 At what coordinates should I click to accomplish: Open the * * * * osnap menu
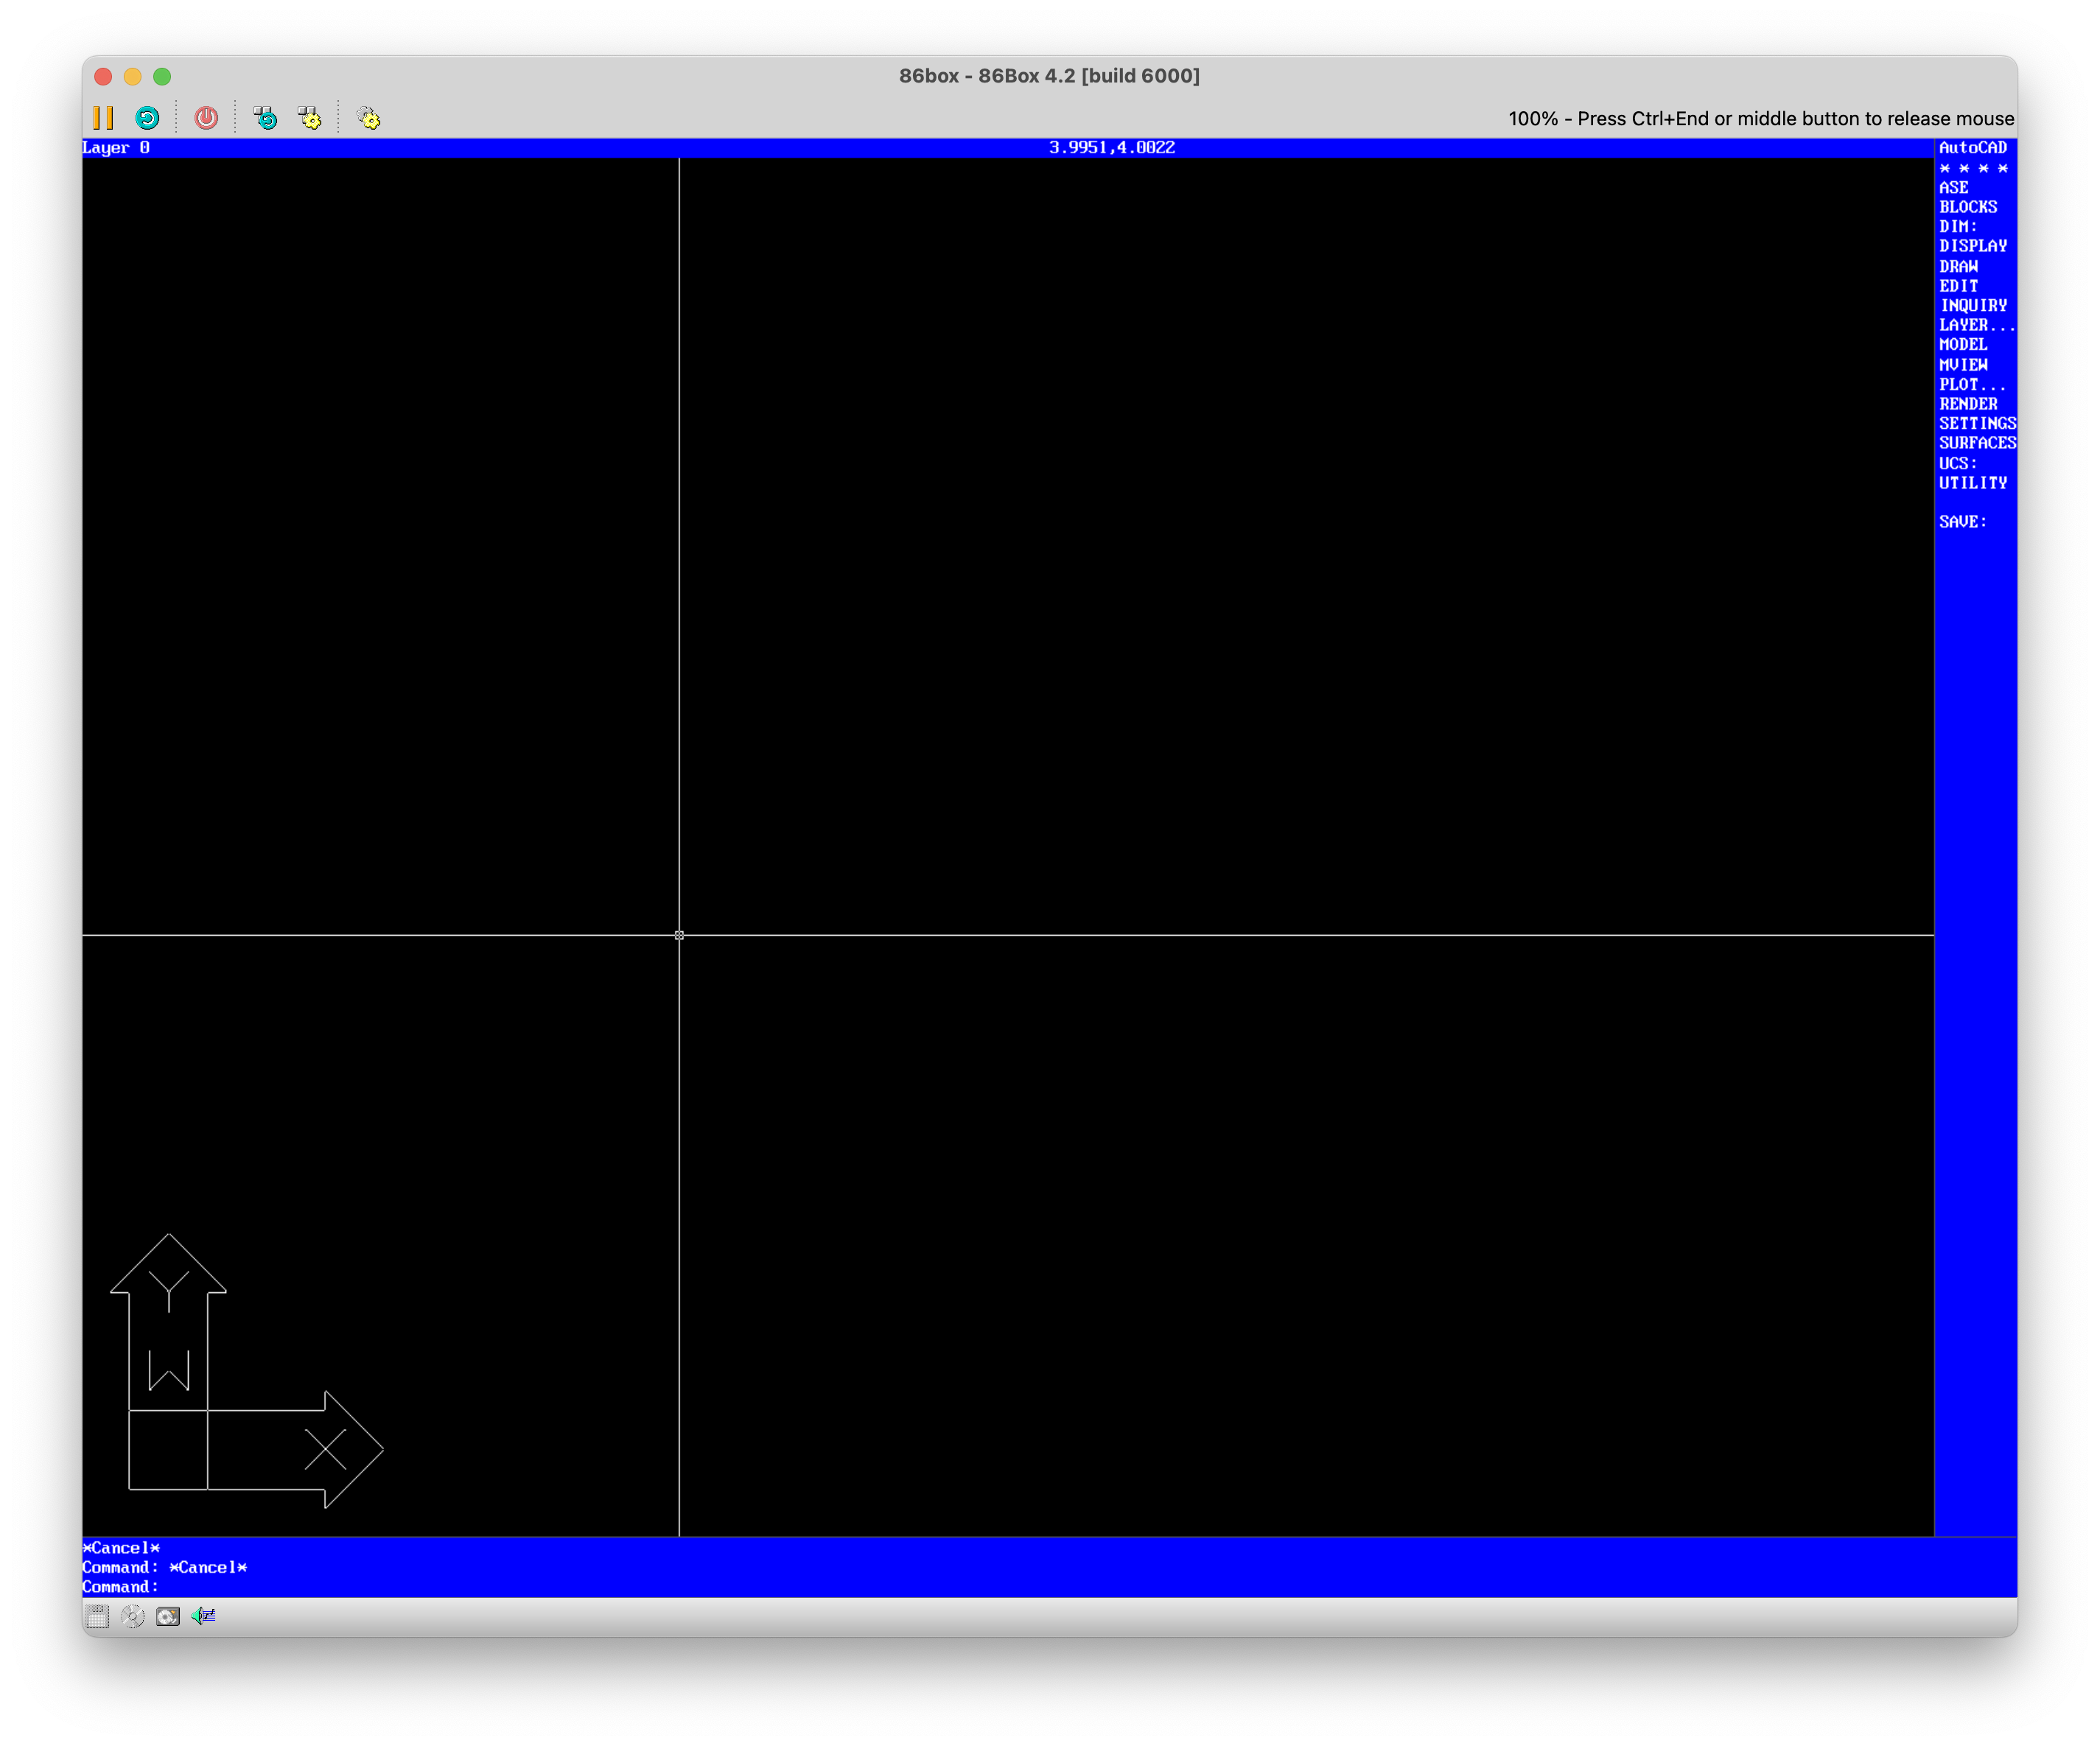(1973, 168)
